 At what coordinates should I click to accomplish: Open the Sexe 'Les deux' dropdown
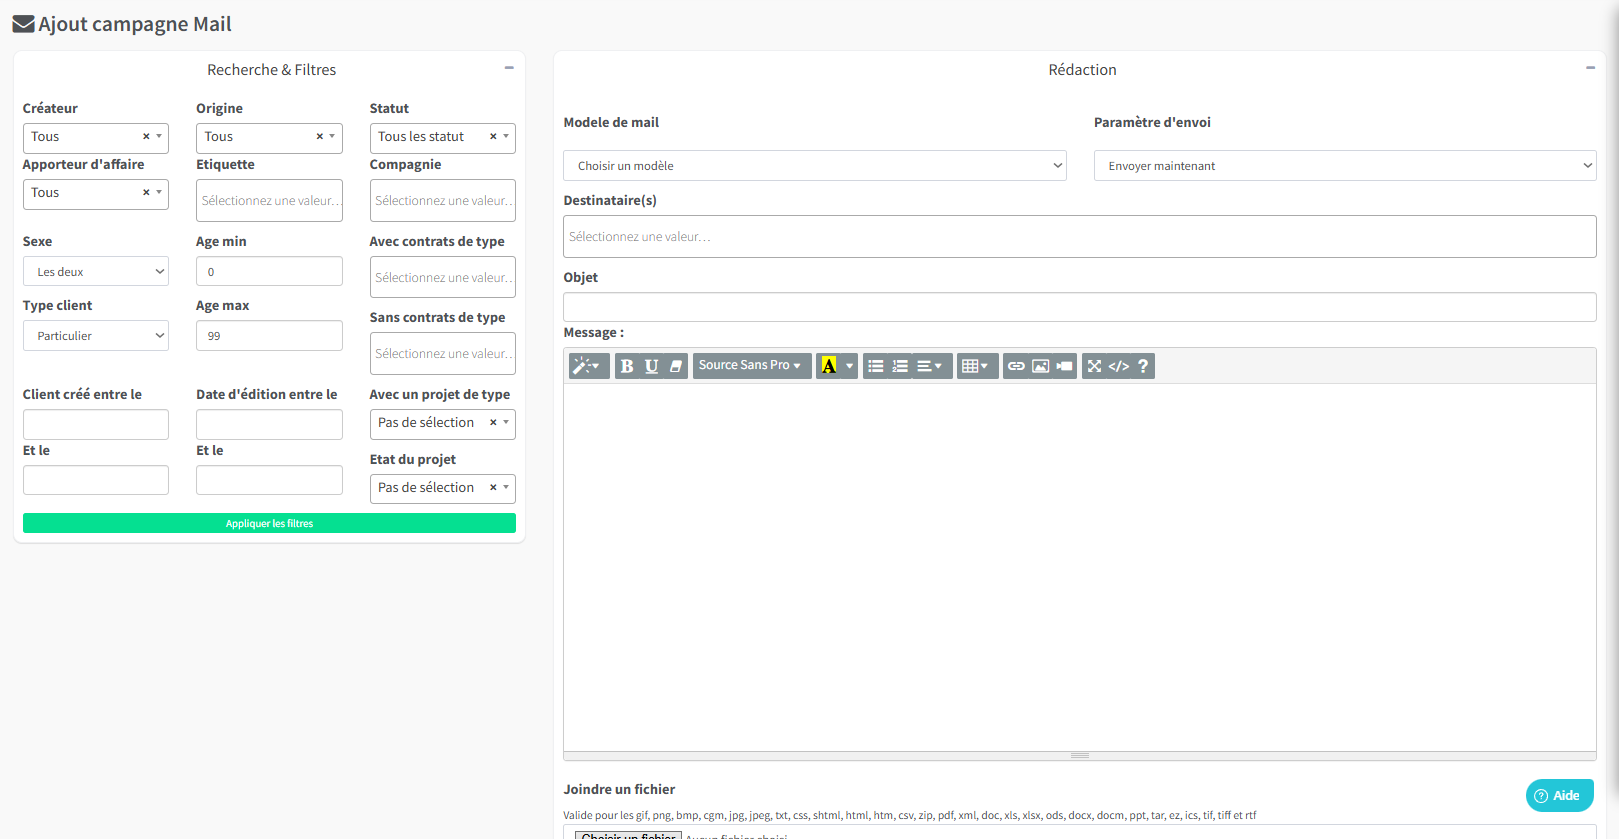(x=96, y=272)
